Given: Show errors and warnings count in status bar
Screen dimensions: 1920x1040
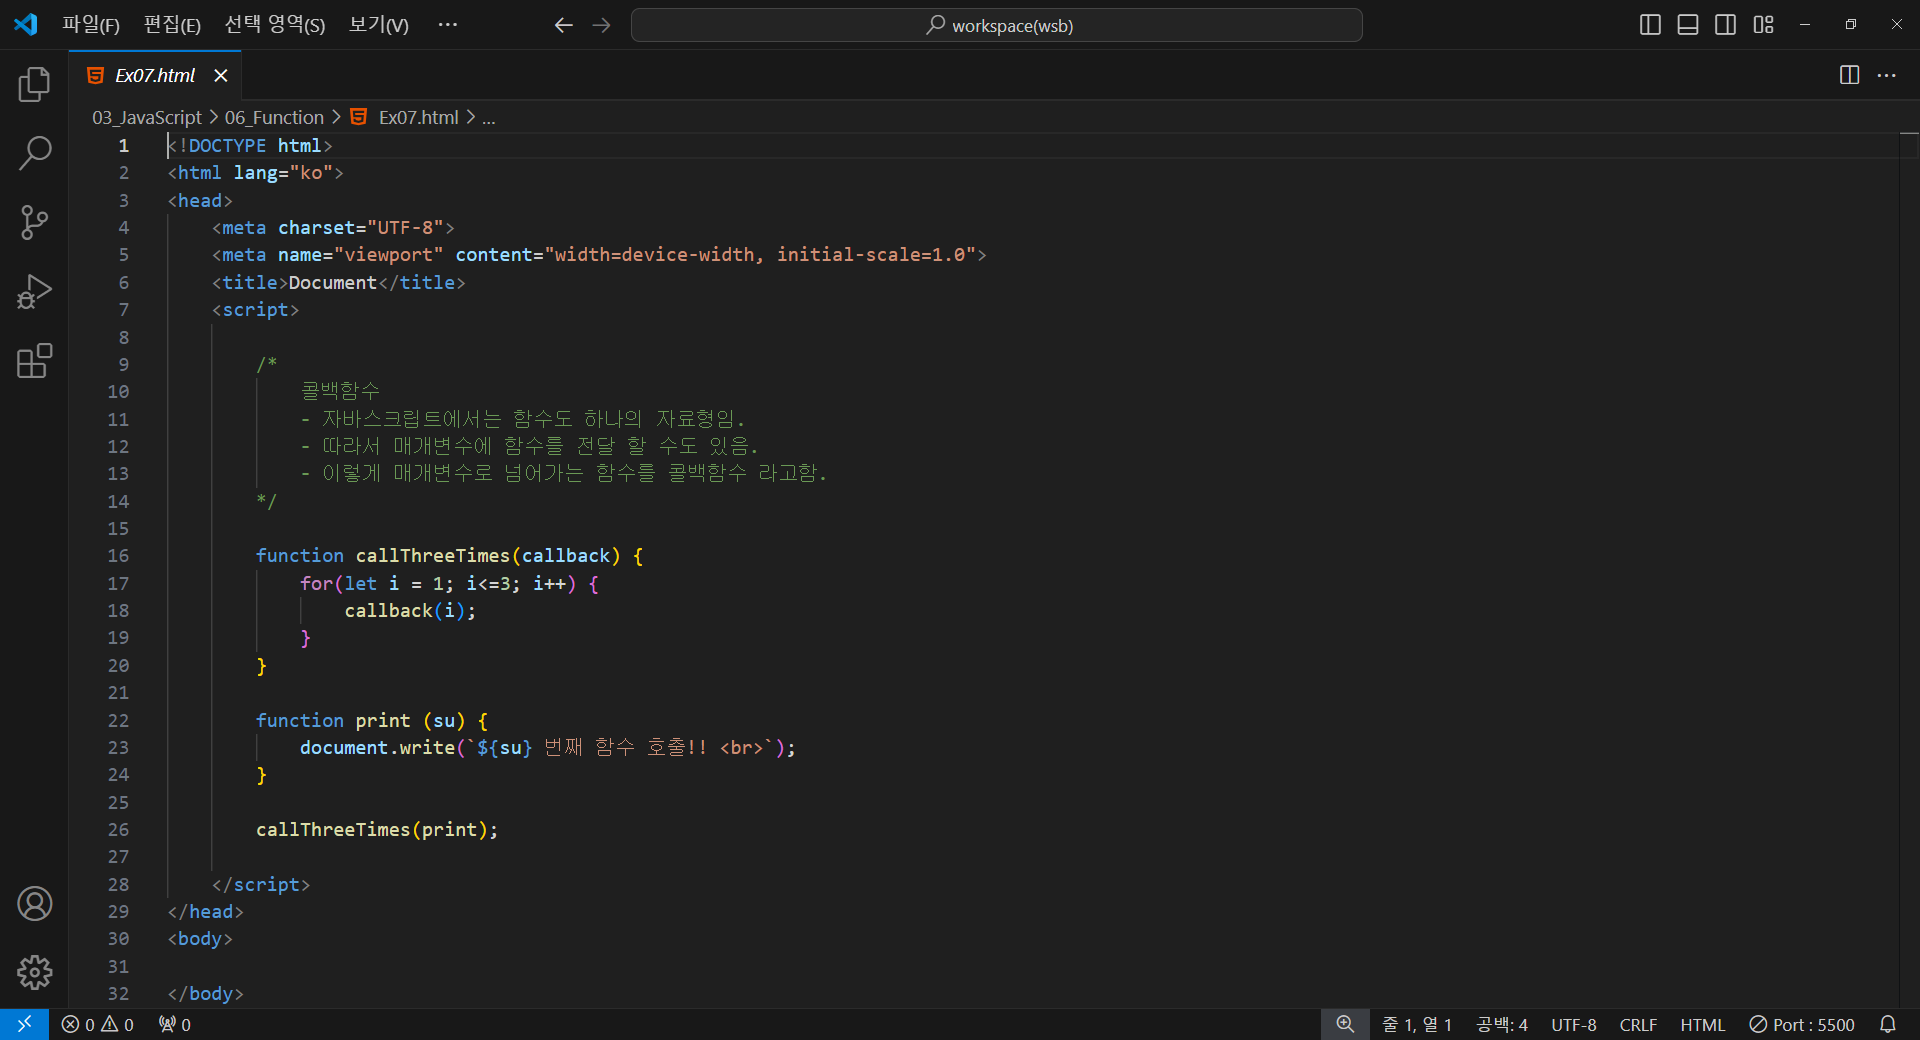Looking at the screenshot, I should pyautogui.click(x=97, y=1025).
